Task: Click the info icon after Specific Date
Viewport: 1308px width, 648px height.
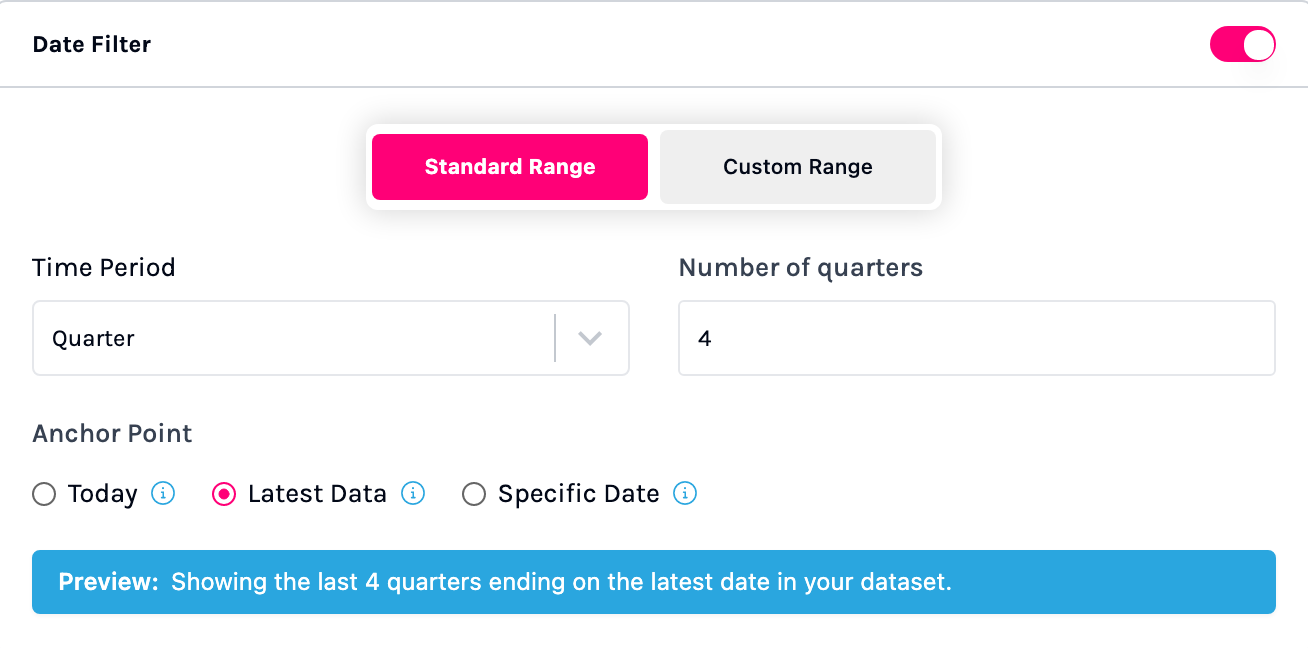Action: coord(685,493)
